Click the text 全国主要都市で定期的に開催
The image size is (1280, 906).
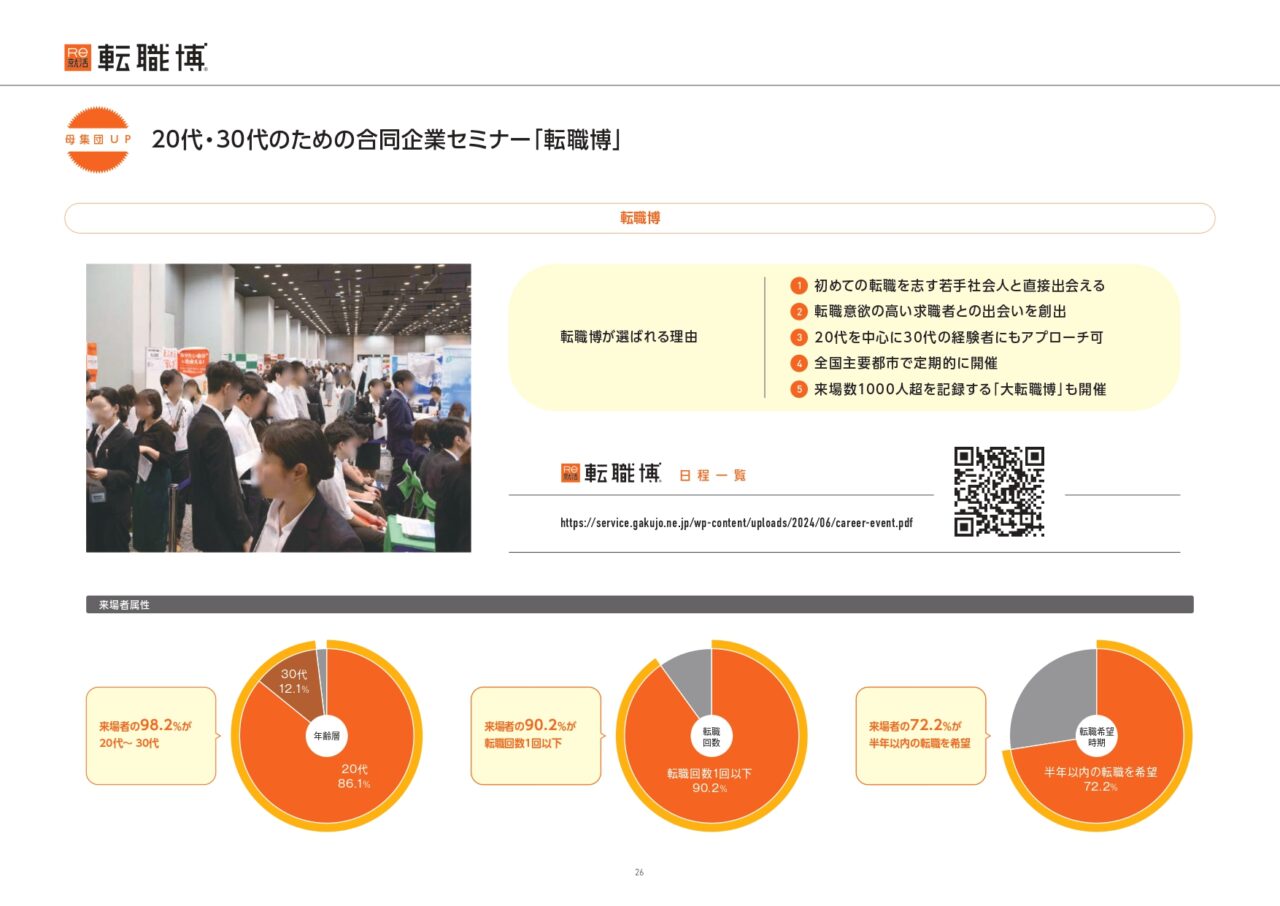tap(906, 364)
